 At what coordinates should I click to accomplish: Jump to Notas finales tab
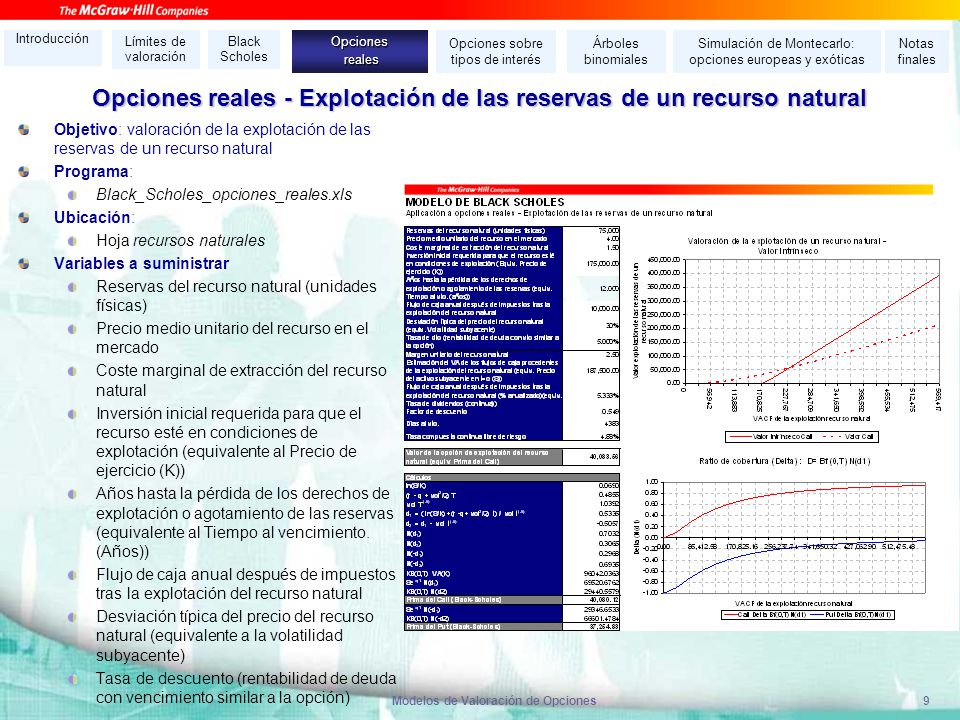pos(917,51)
